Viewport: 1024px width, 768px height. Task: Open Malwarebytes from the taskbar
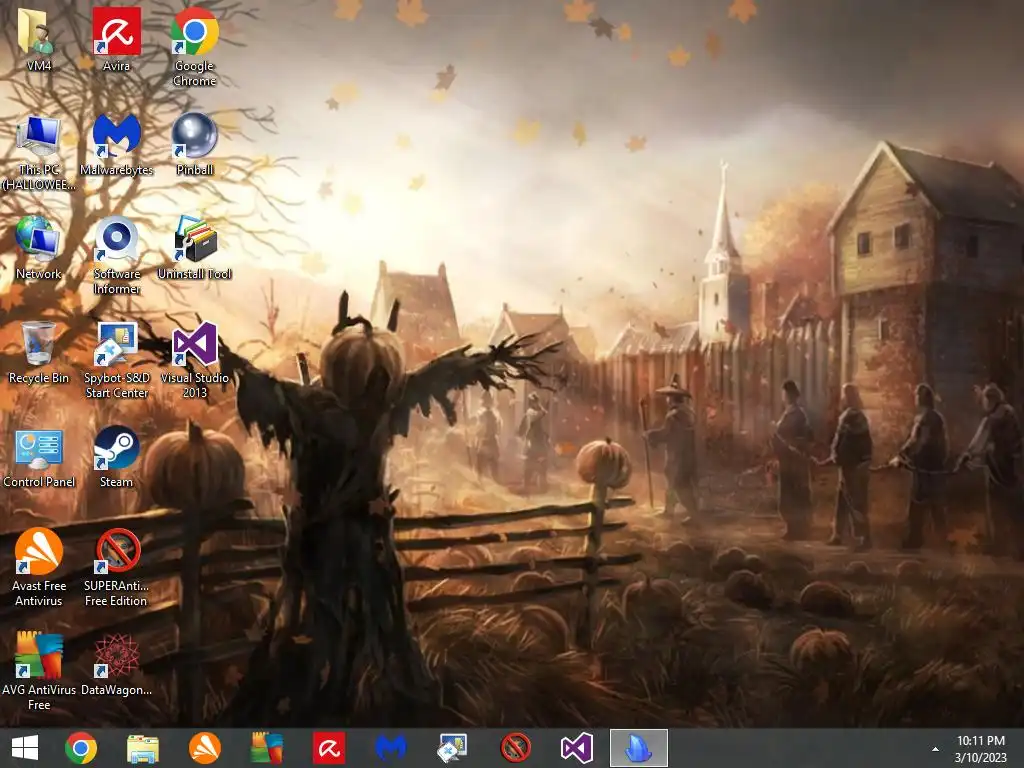coord(391,748)
